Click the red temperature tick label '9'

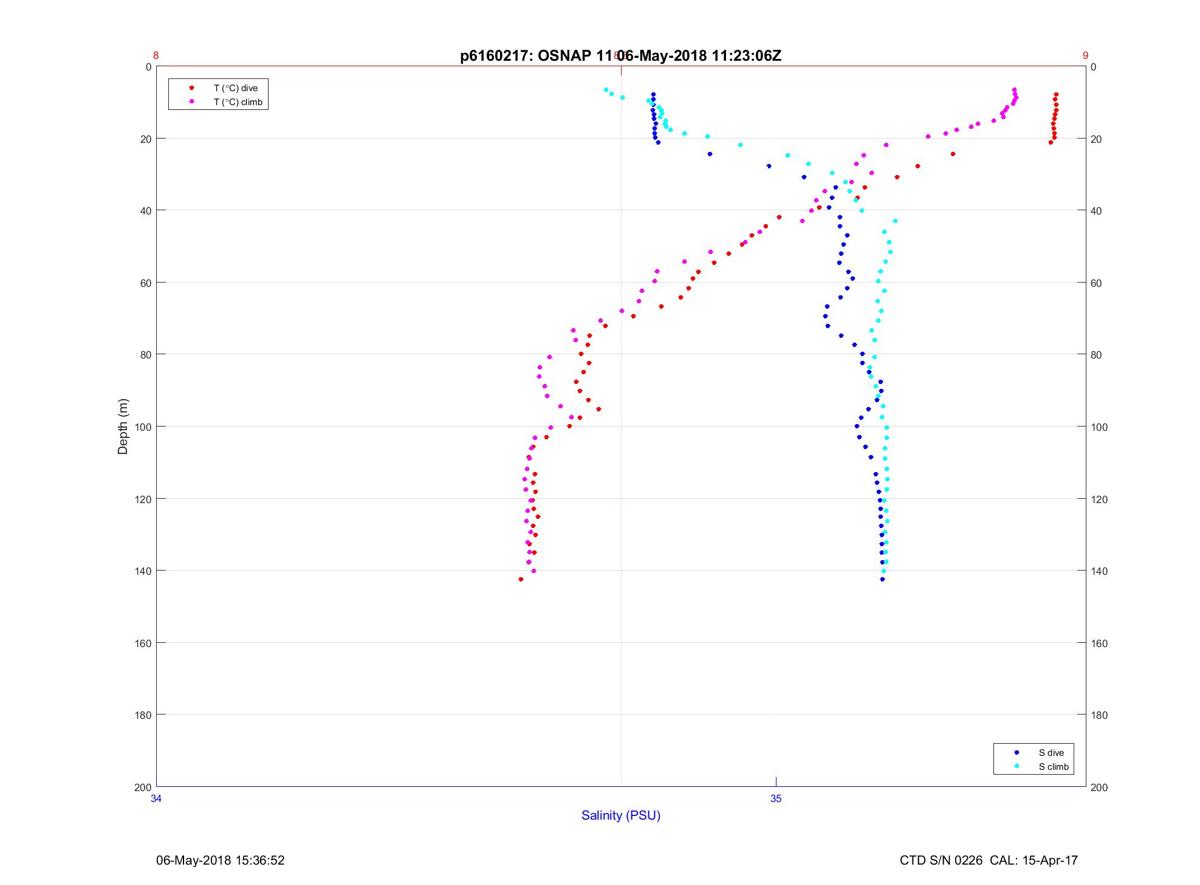pos(1085,56)
